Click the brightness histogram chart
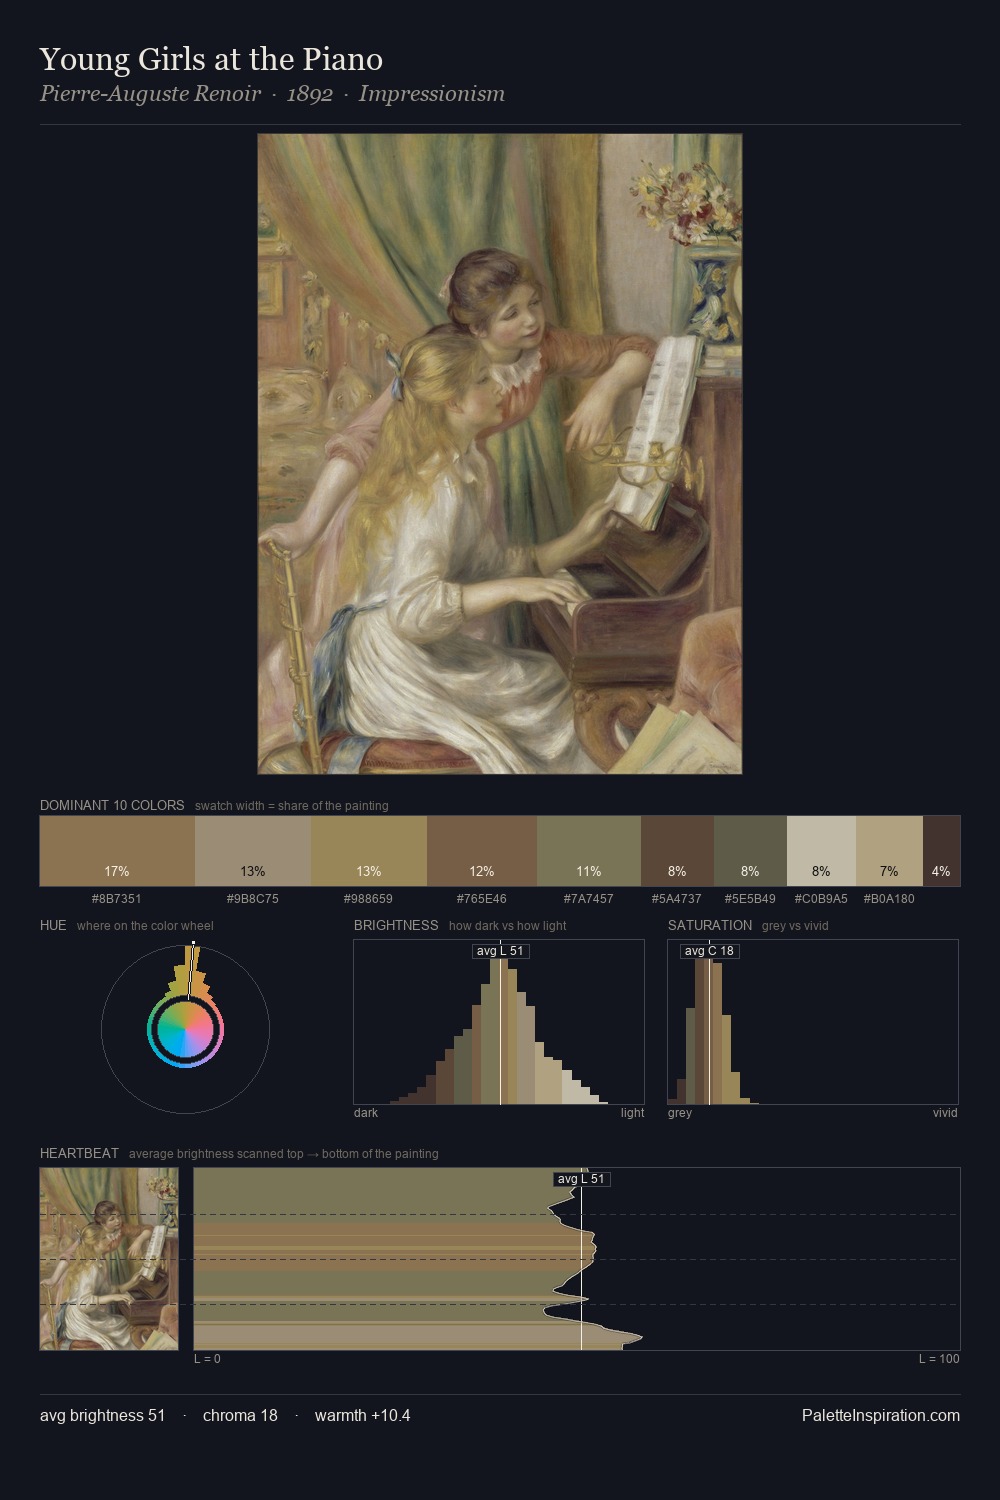The image size is (1000, 1500). coord(499,1022)
